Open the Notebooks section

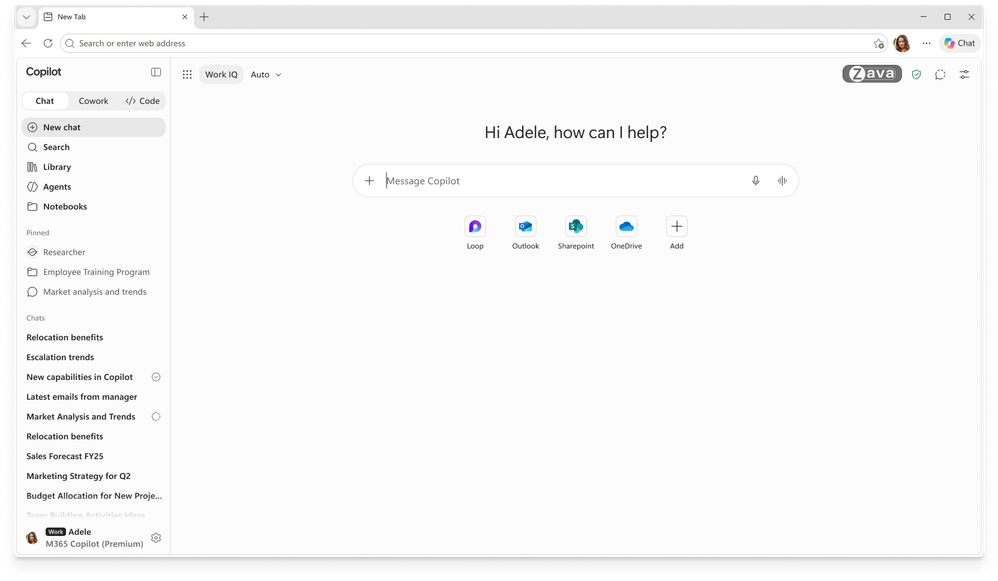[94, 206]
